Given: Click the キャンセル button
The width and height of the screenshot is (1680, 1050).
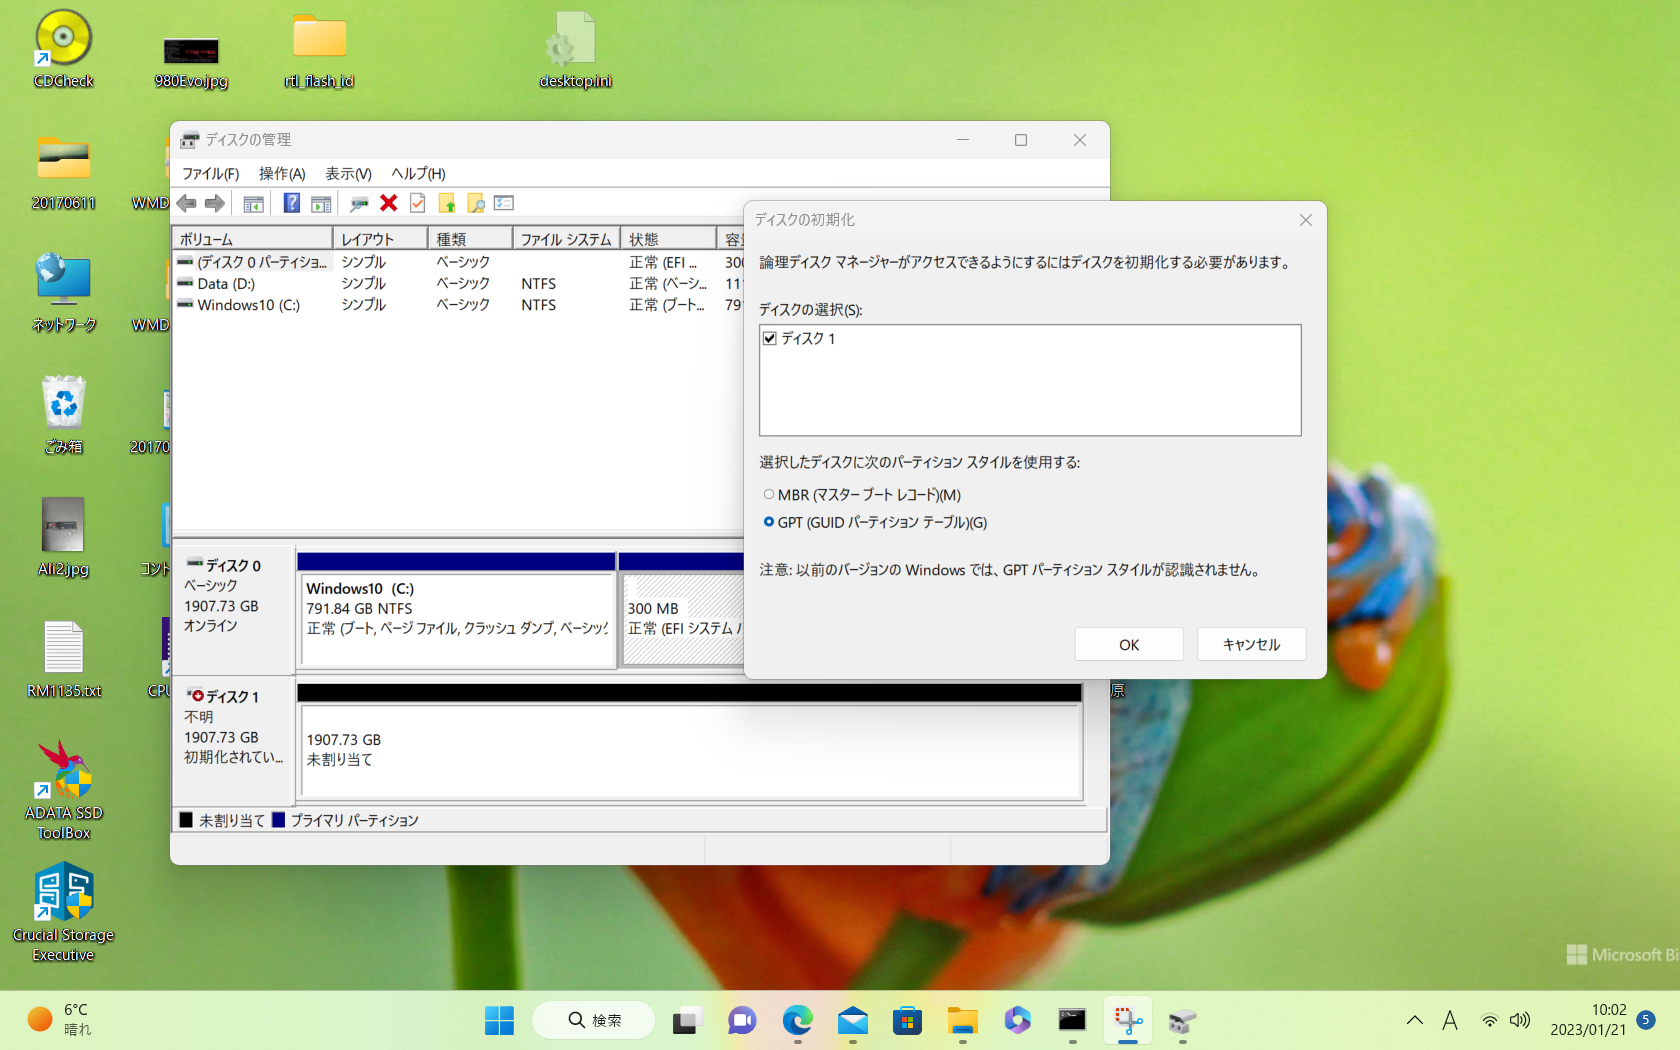Looking at the screenshot, I should pos(1251,644).
